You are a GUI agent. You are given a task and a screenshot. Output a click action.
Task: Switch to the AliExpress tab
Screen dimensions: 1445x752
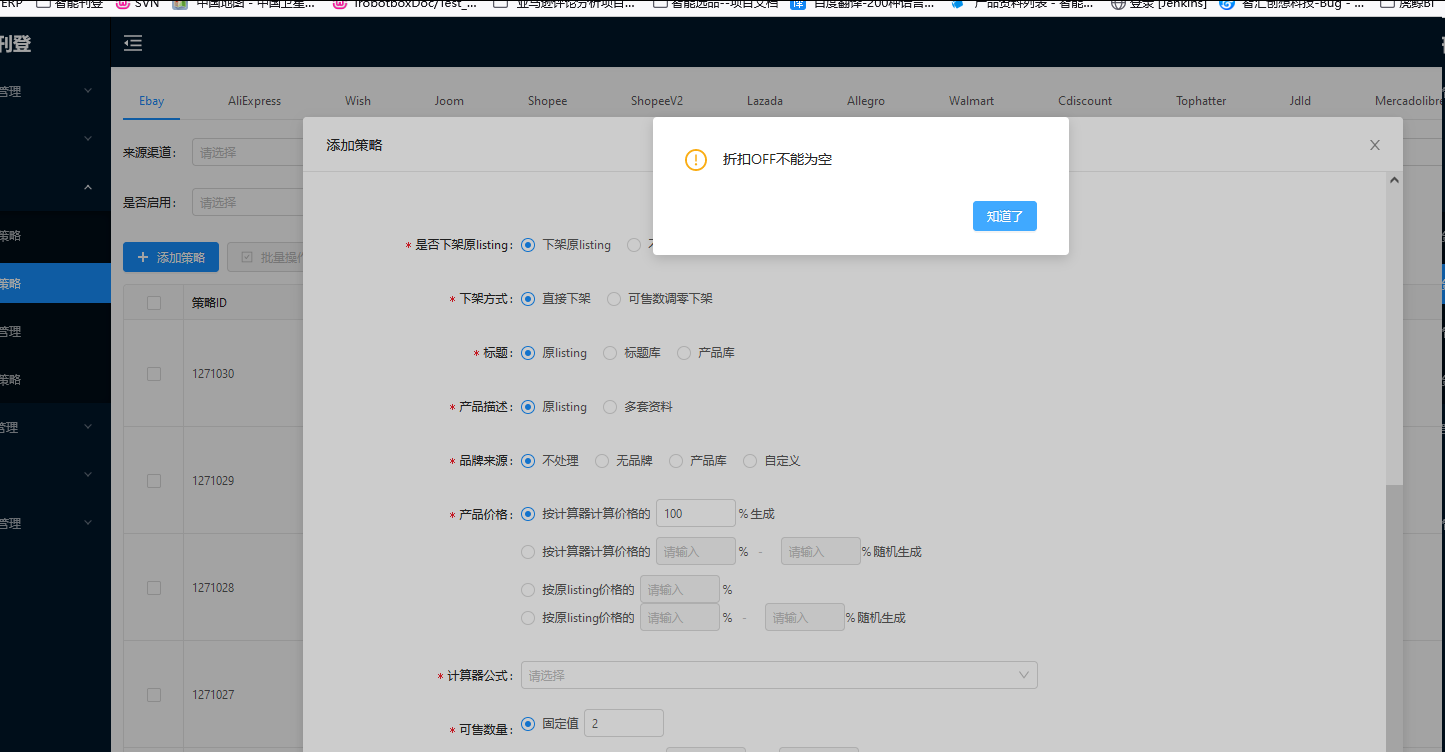[255, 101]
